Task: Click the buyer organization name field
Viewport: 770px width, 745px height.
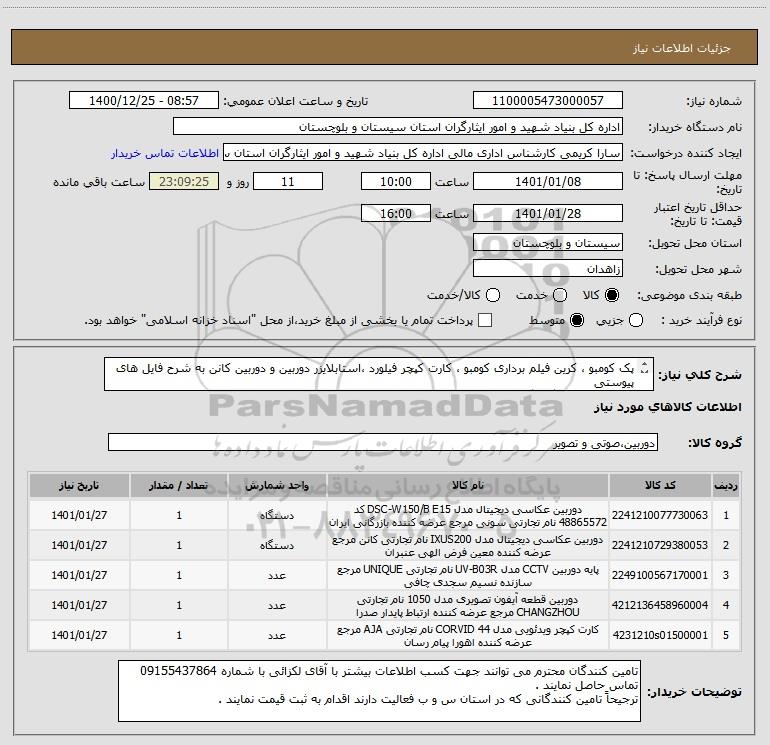Action: coord(398,127)
